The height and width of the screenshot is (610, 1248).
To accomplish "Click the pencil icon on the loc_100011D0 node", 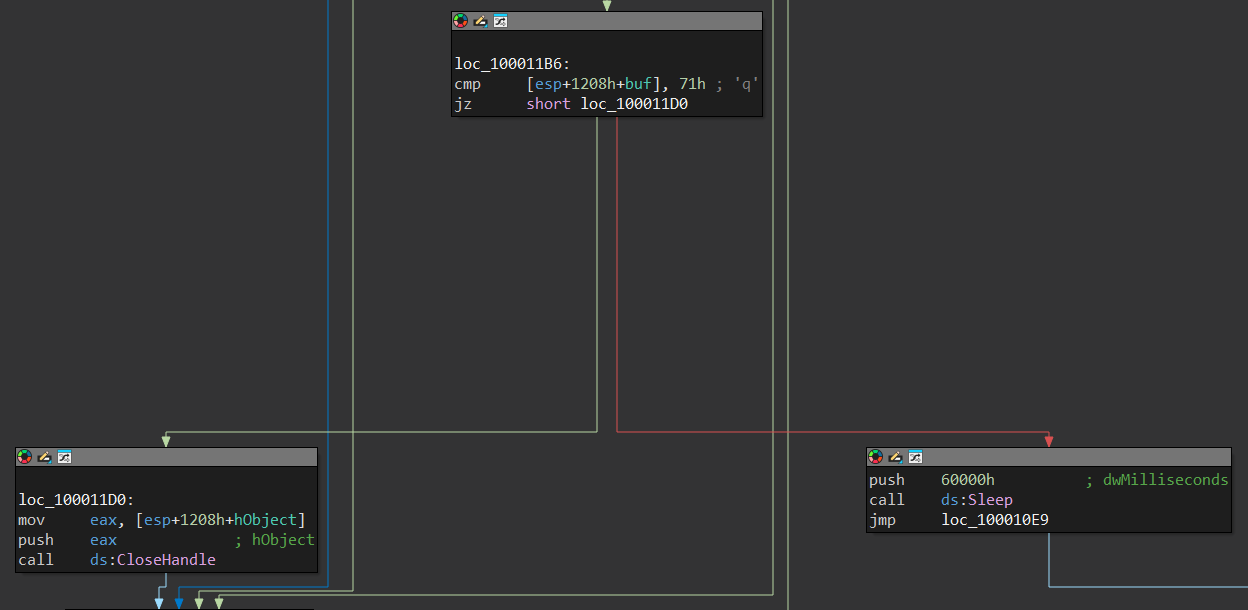I will 44,457.
